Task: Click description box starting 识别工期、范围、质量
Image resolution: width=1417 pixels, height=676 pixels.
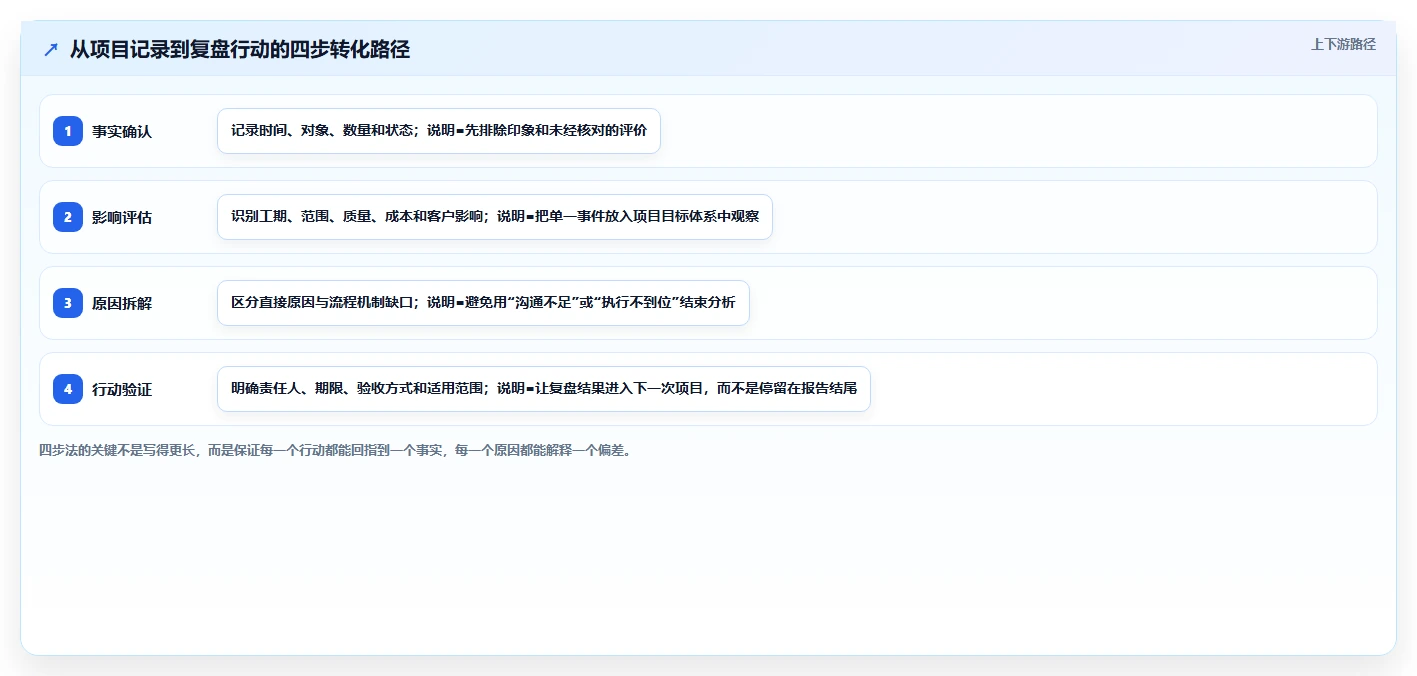Action: (x=495, y=217)
